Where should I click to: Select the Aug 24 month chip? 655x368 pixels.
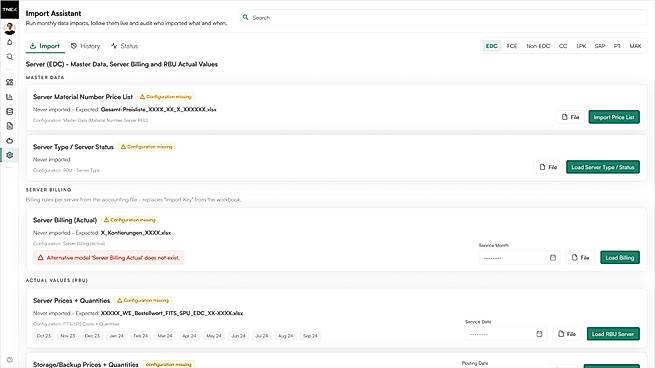point(286,336)
